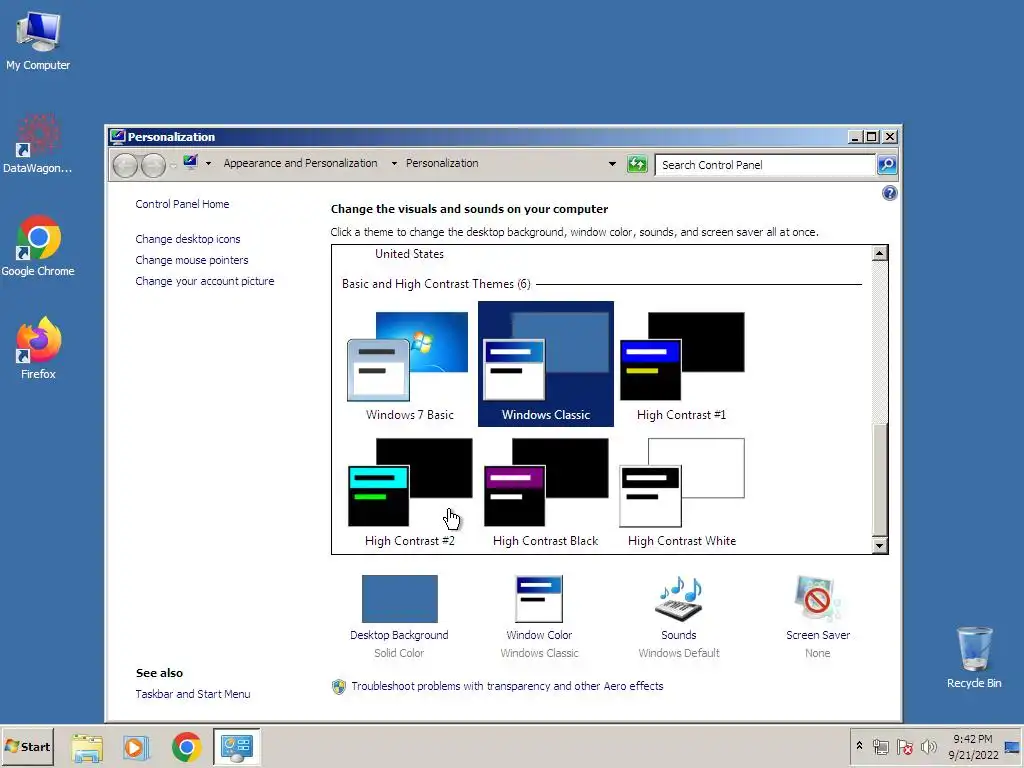Screen dimensions: 1024x768
Task: Click the Control Panel icon in address bar
Action: tap(191, 162)
